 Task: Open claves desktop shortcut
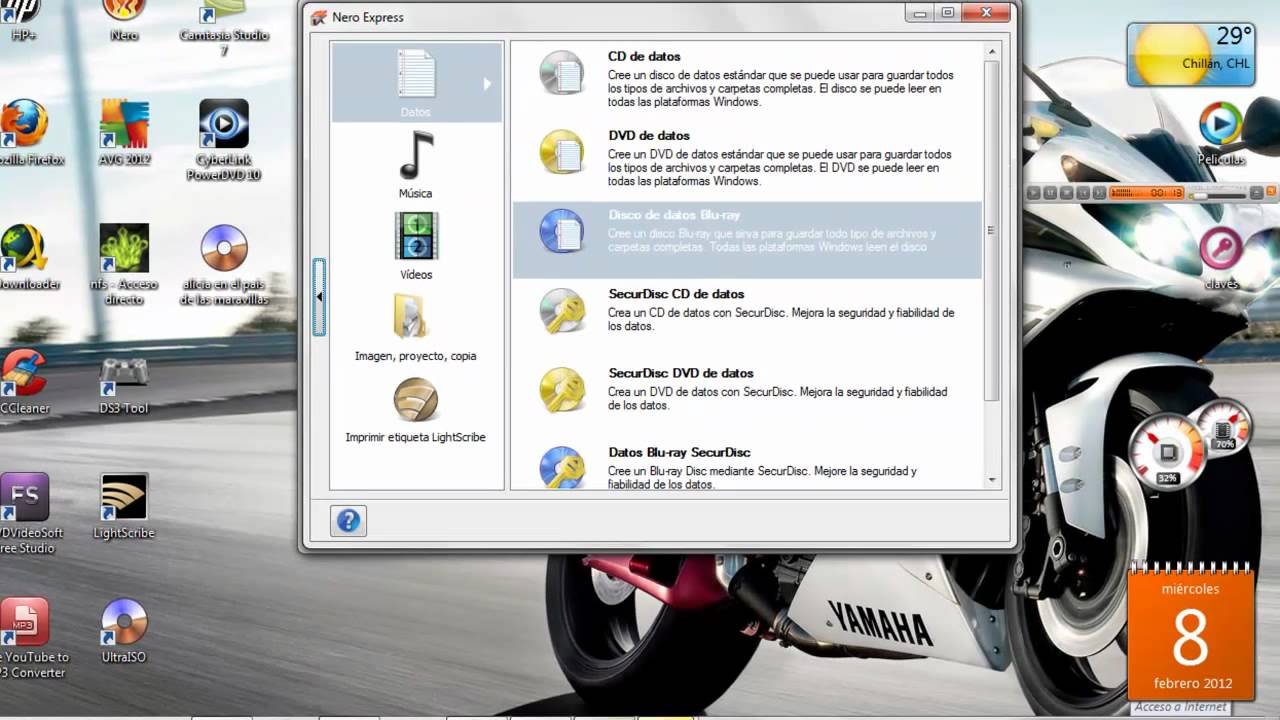coord(1221,257)
